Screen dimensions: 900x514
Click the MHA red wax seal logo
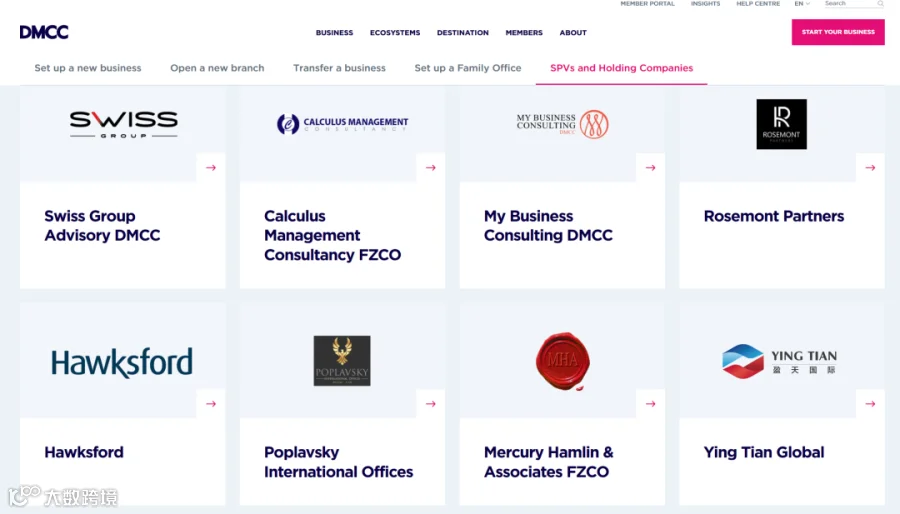562,361
